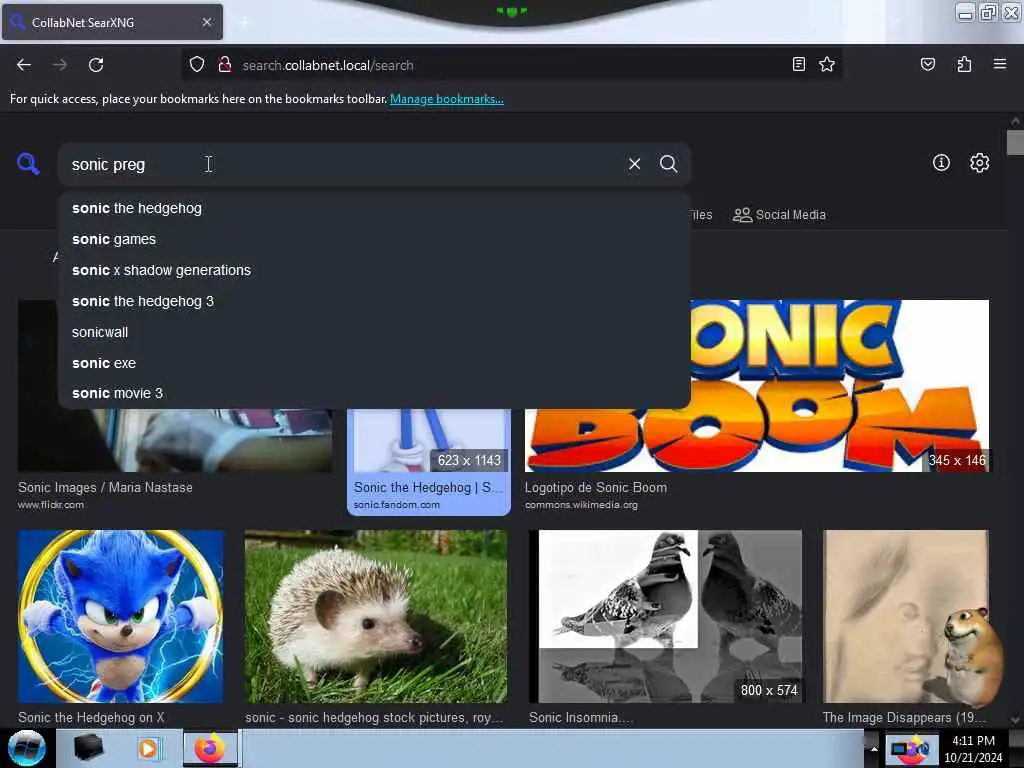The width and height of the screenshot is (1024, 768).
Task: Click the sonic.fandom.com source text
Action: coord(396,505)
